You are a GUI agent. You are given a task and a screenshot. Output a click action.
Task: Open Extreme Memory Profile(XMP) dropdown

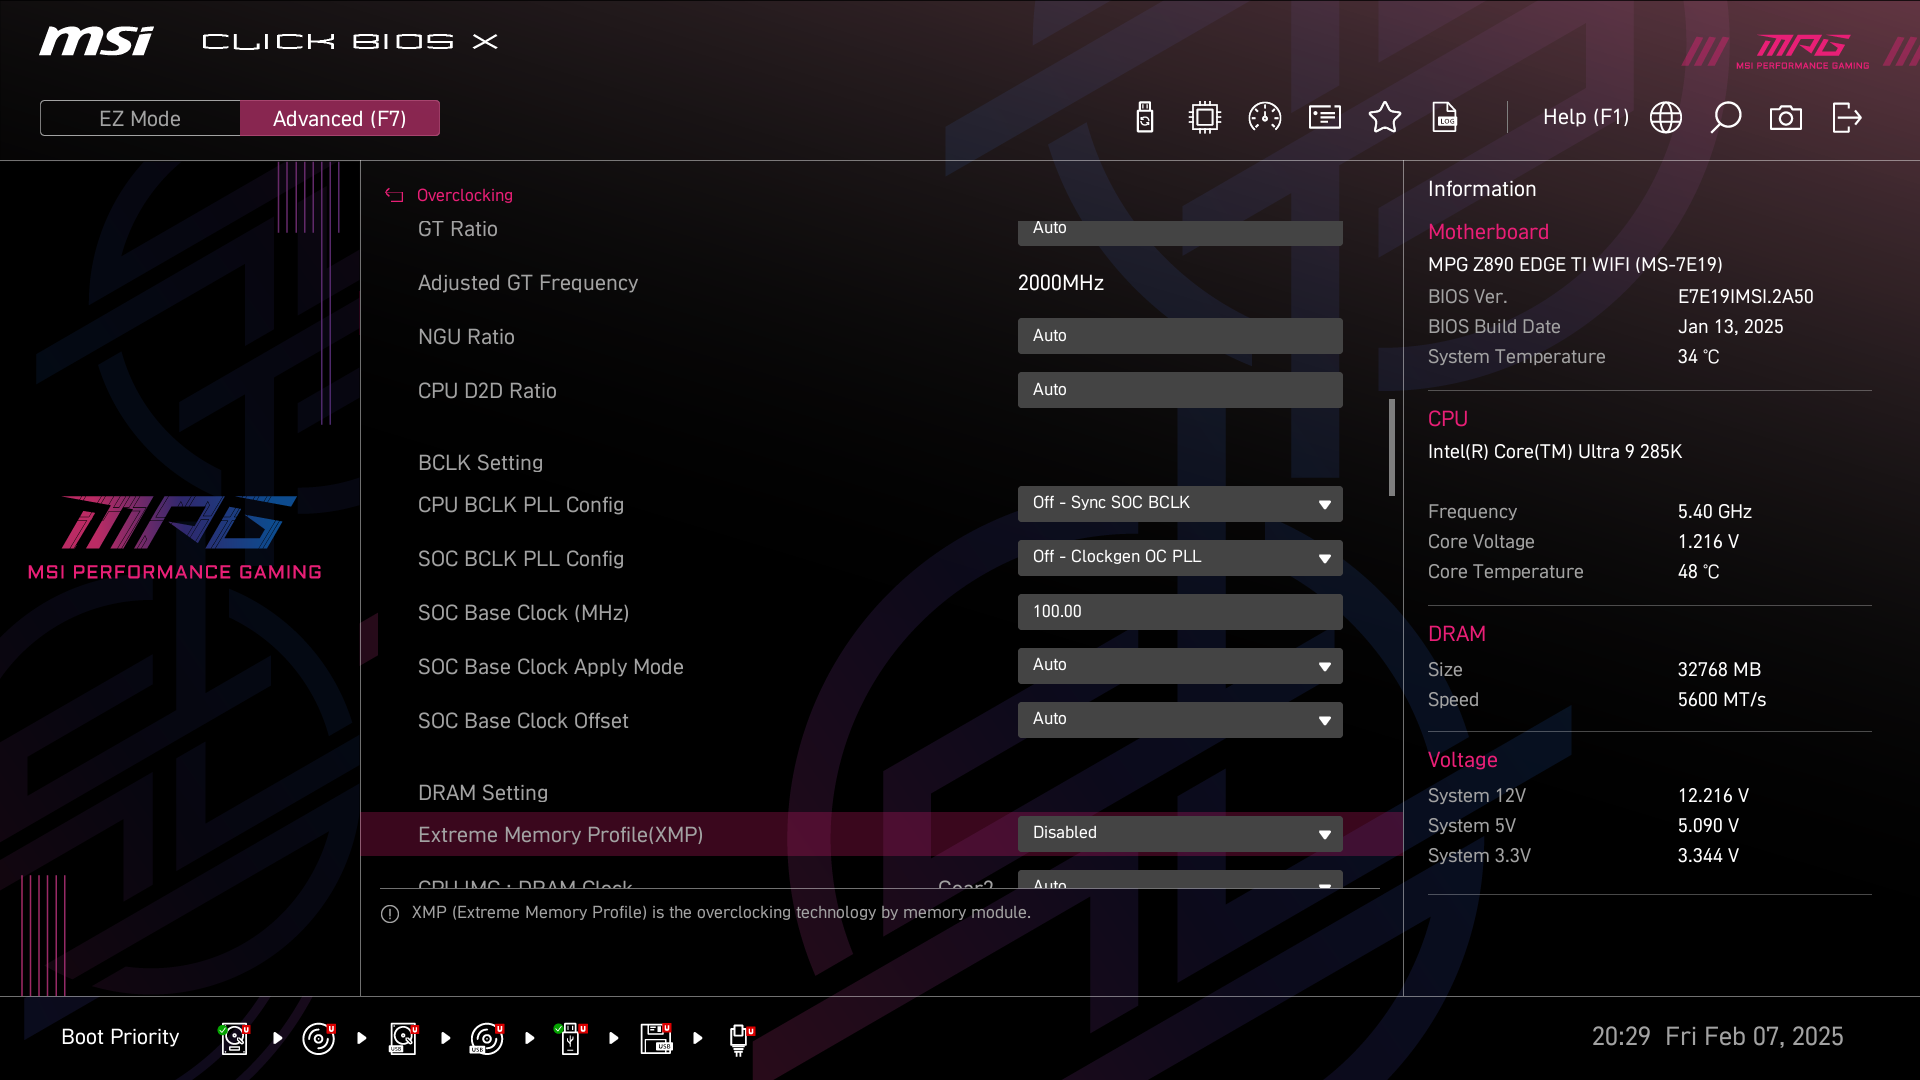click(x=1180, y=834)
